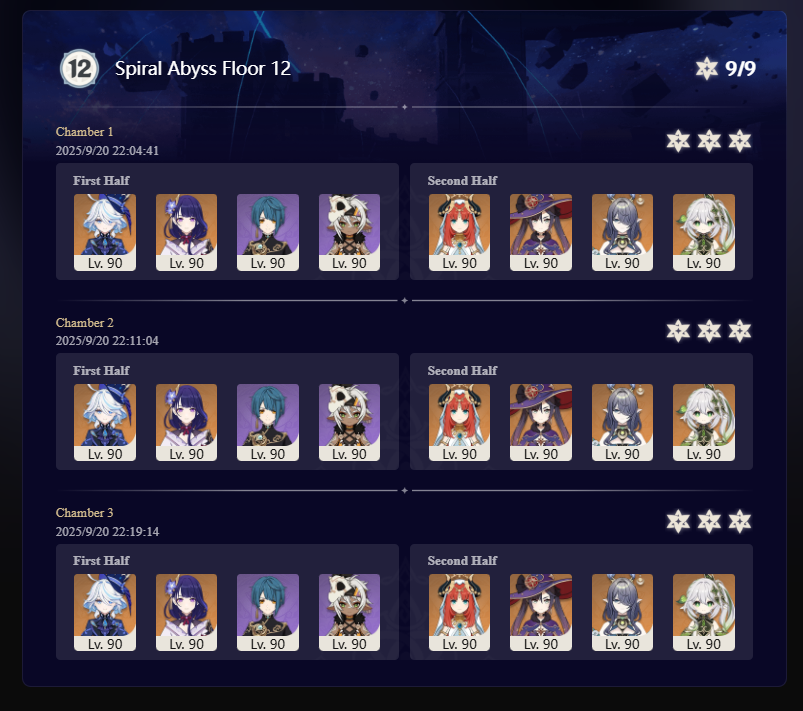Click Xingqiu portrait in Chamber 1 First Half
Screen dimensions: 803x711
(268, 232)
